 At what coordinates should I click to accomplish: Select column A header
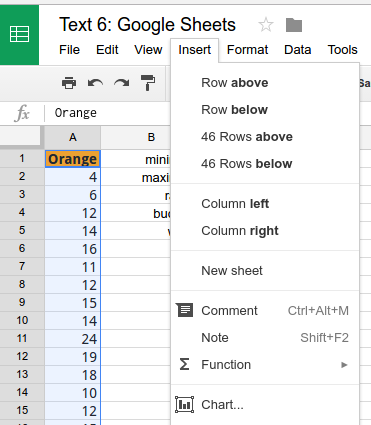[73, 137]
